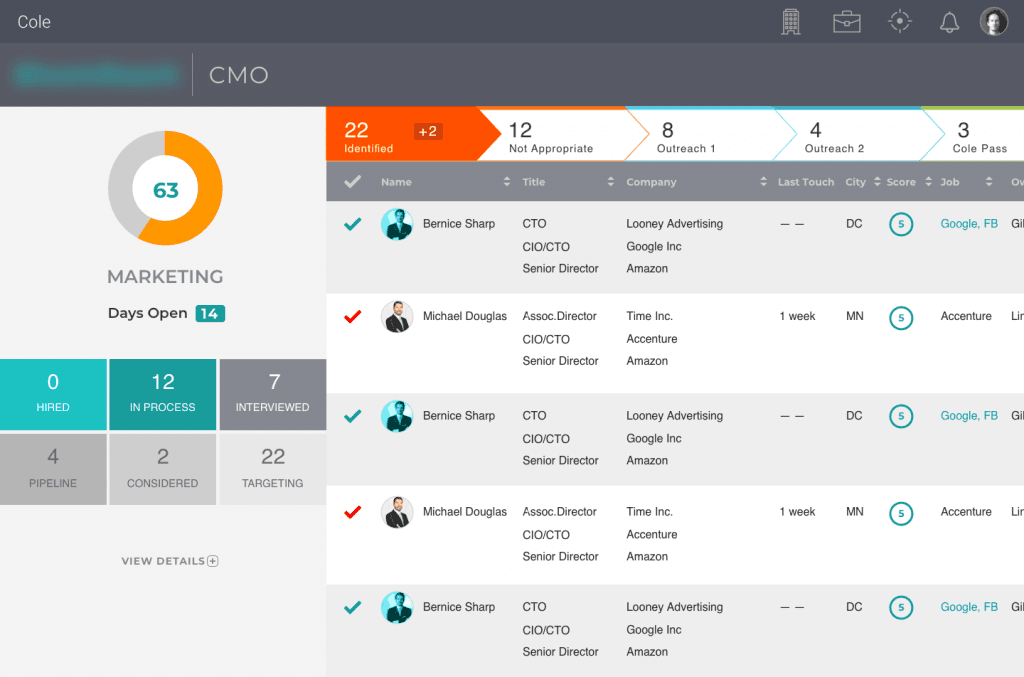The width and height of the screenshot is (1024, 677).
Task: Sort by Name column arrows
Action: 507,181
